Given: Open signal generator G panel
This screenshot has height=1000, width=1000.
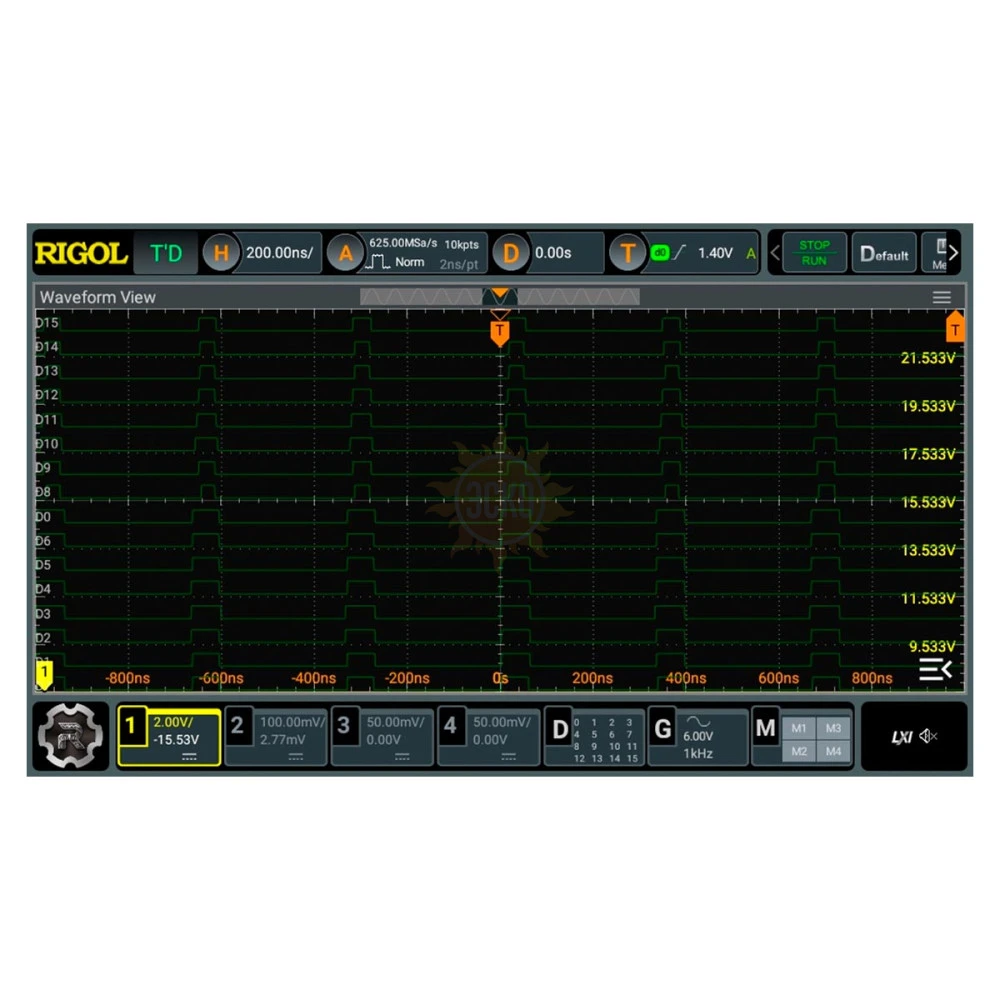Looking at the screenshot, I should coord(698,737).
